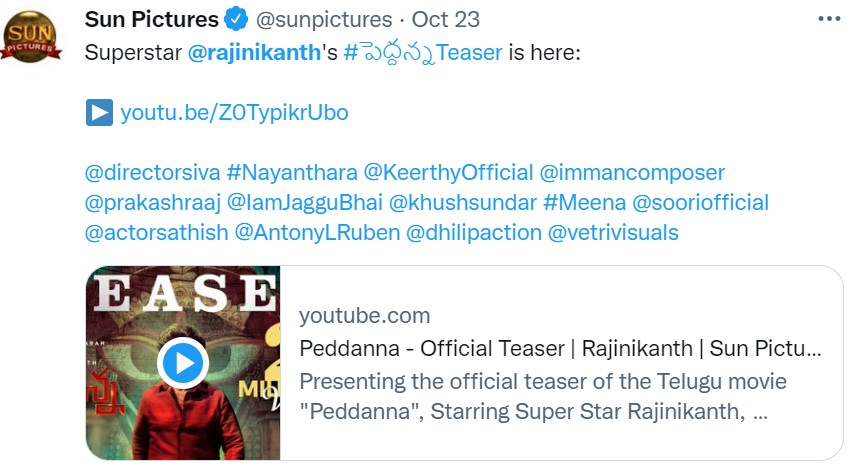Open the @immancomposer mention
This screenshot has width=867, height=466.
(632, 173)
